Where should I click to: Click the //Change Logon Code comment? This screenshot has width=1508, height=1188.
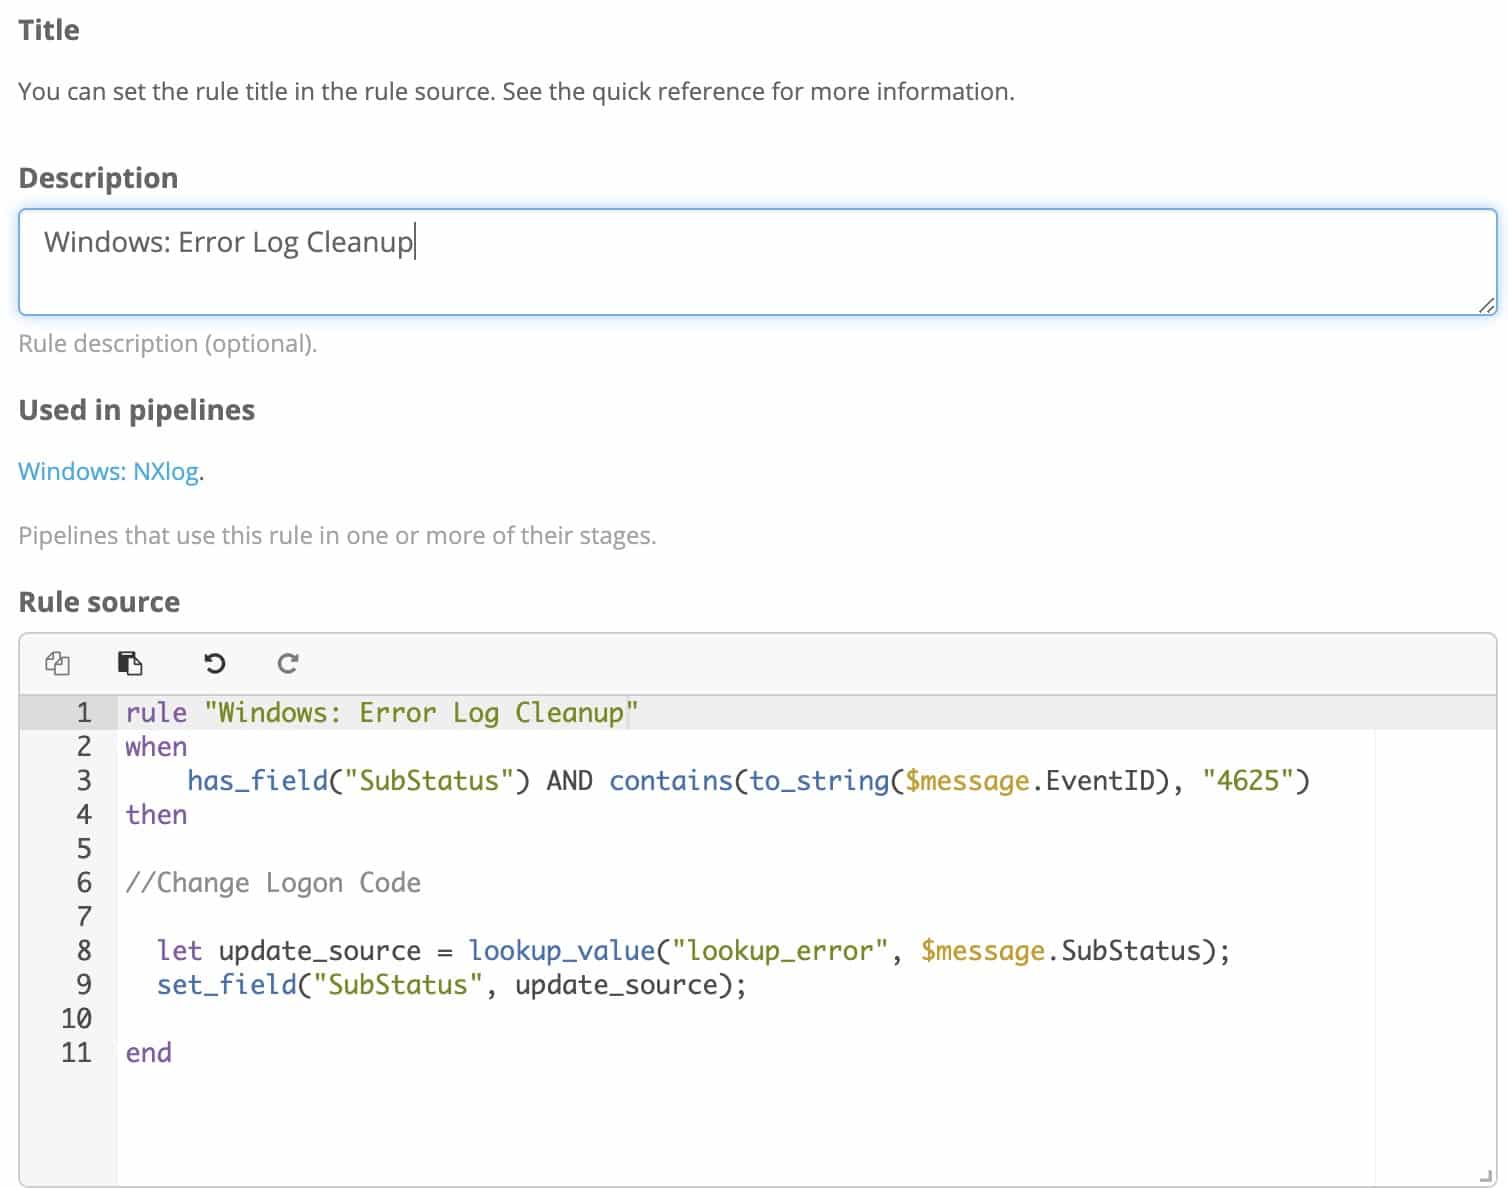pos(273,883)
